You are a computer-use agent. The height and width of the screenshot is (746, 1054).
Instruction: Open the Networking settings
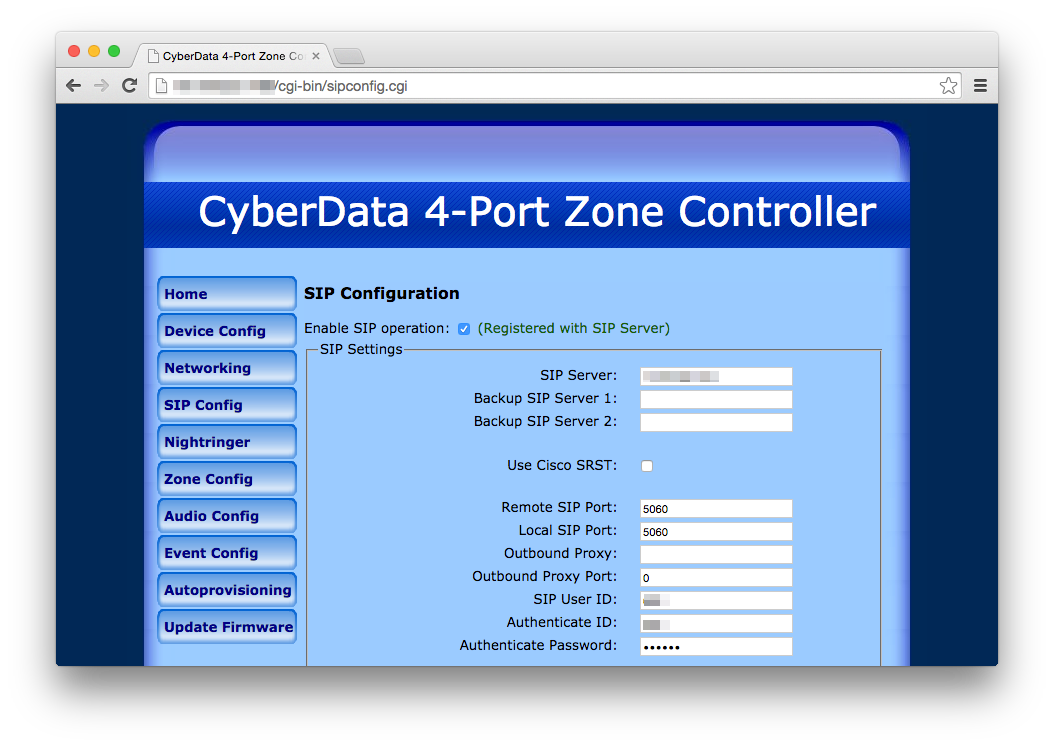pyautogui.click(x=226, y=367)
